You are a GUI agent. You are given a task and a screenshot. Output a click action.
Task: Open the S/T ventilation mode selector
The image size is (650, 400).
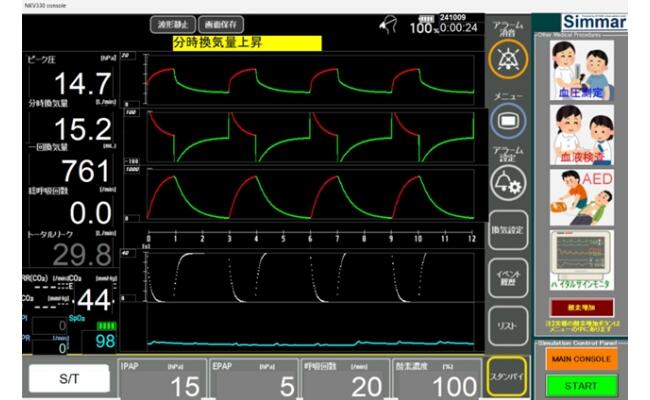[x=69, y=379]
